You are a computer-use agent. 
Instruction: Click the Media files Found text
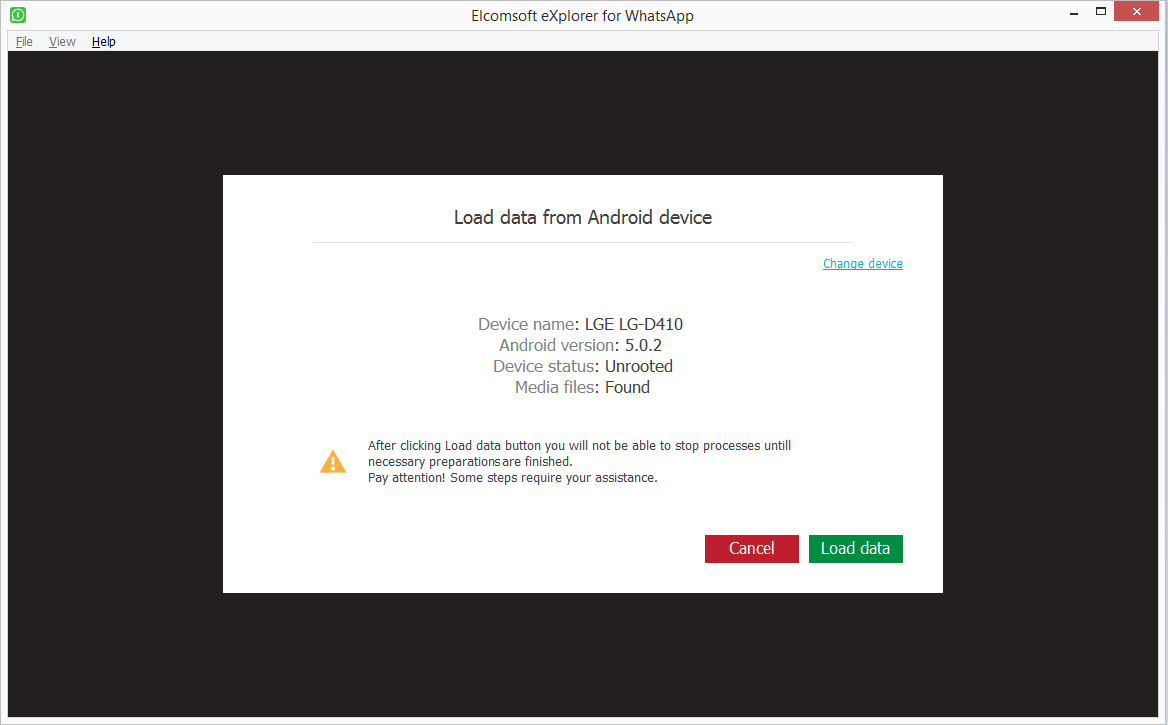[x=627, y=387]
